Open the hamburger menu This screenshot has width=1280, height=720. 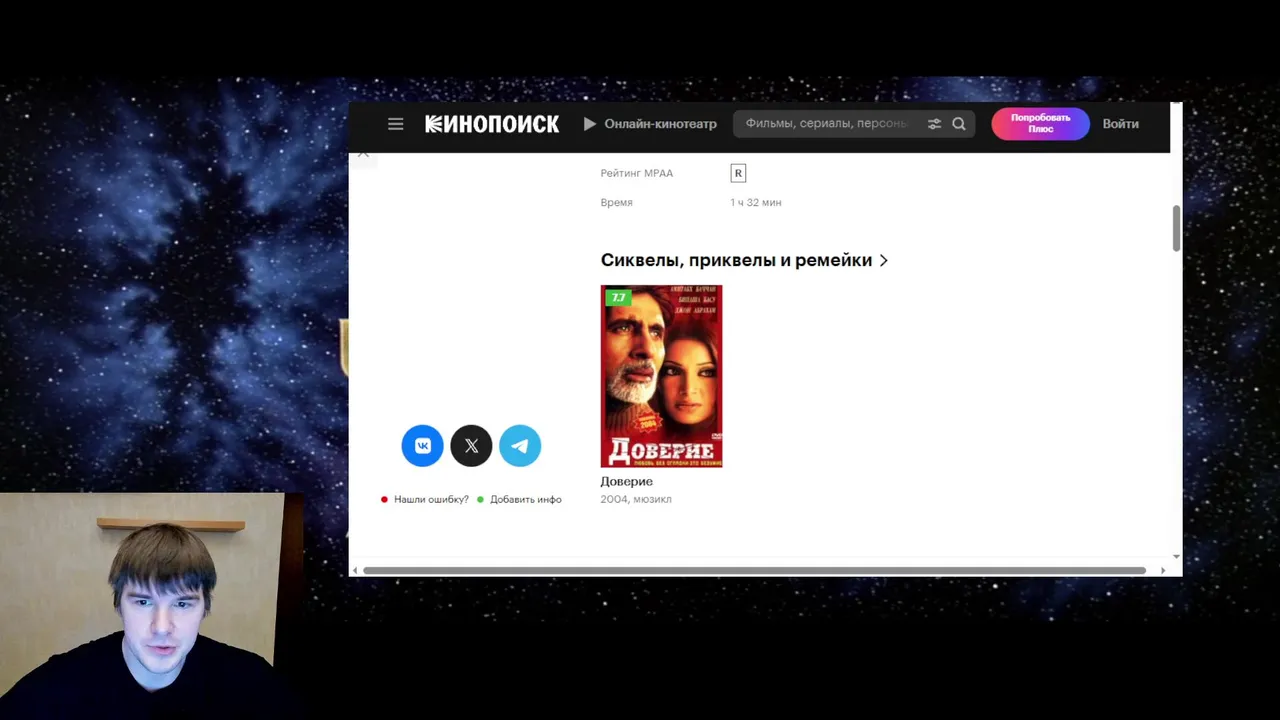396,124
